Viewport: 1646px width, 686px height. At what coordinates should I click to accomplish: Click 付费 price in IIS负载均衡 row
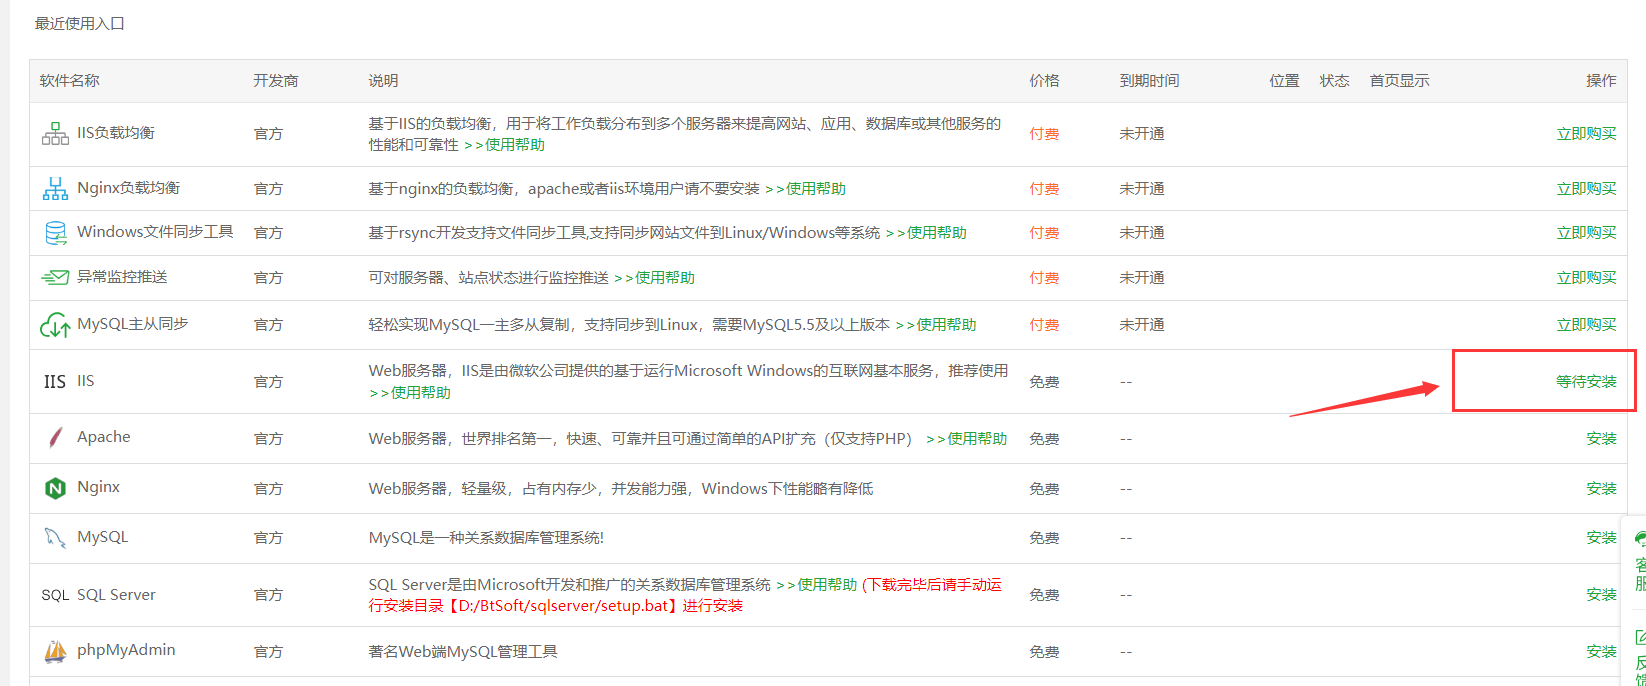point(1044,133)
